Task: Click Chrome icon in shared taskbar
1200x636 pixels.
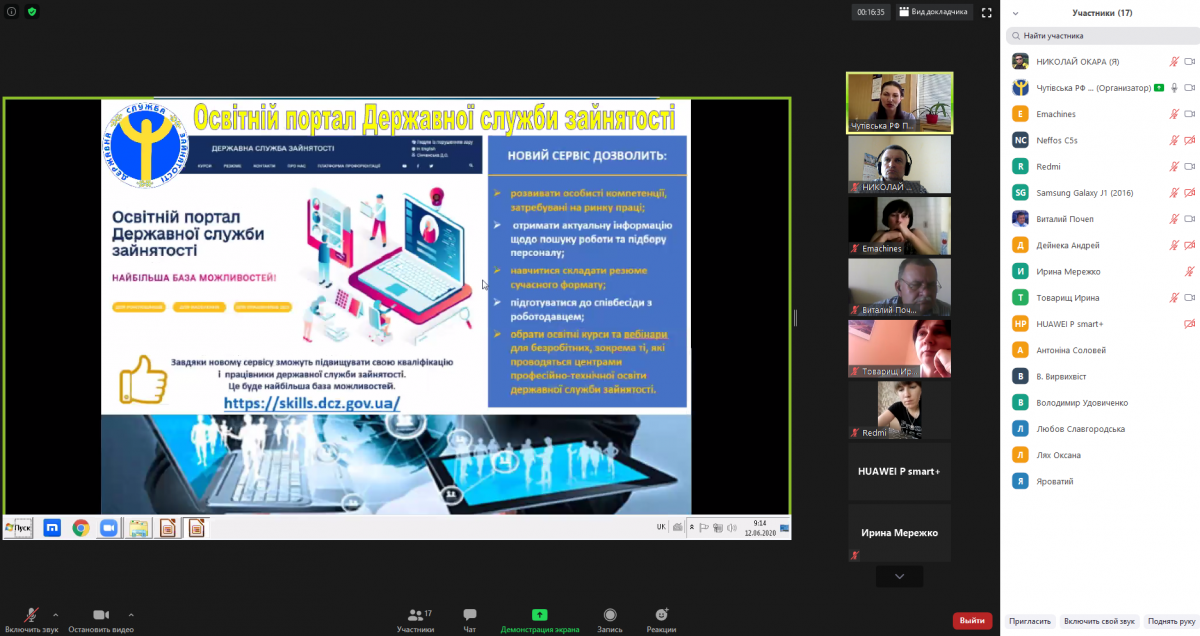Action: point(80,528)
